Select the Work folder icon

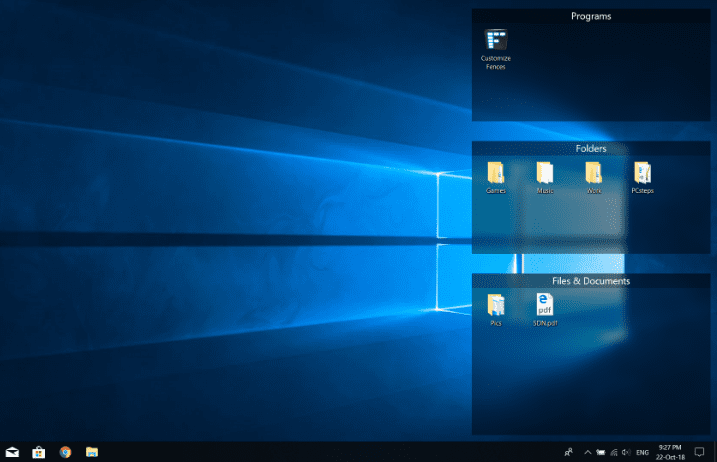point(594,173)
